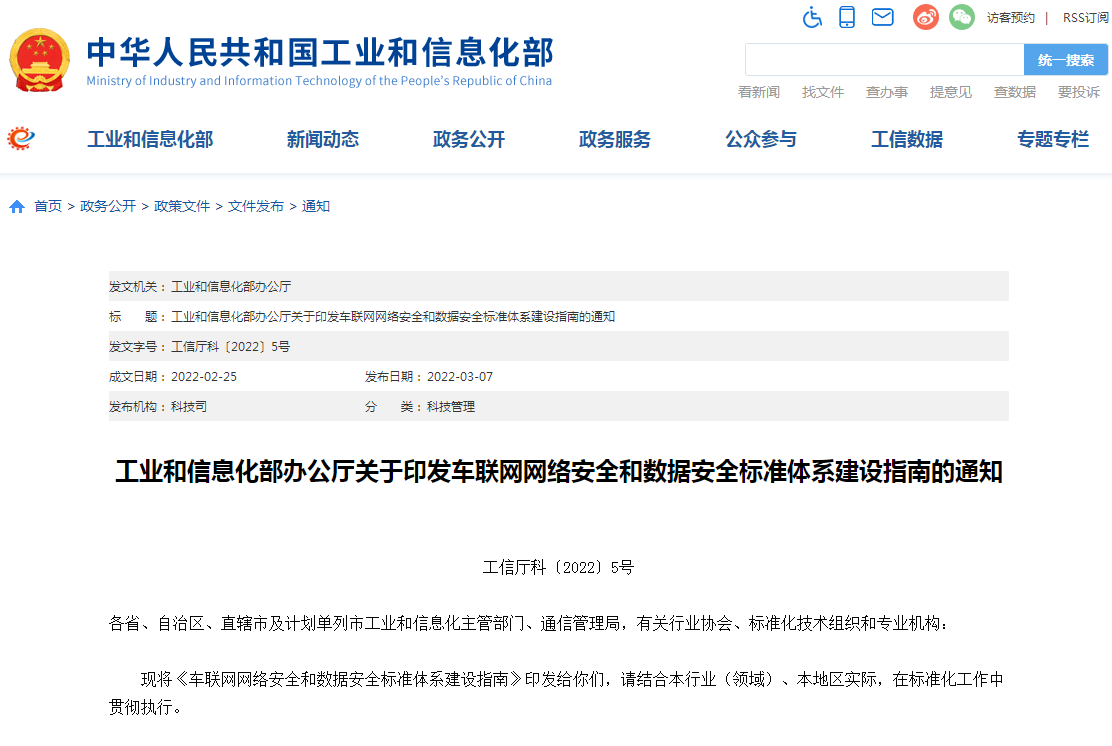Open the 要投诉 quick link
This screenshot has height=746, width=1112.
(x=1078, y=91)
